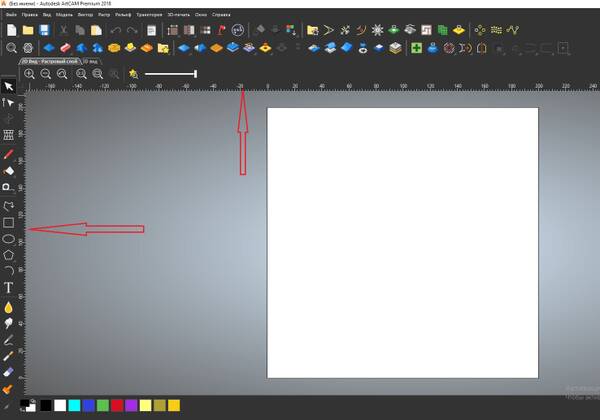
Task: Click the white starburst icon in top toolbar
Action: coord(377,30)
